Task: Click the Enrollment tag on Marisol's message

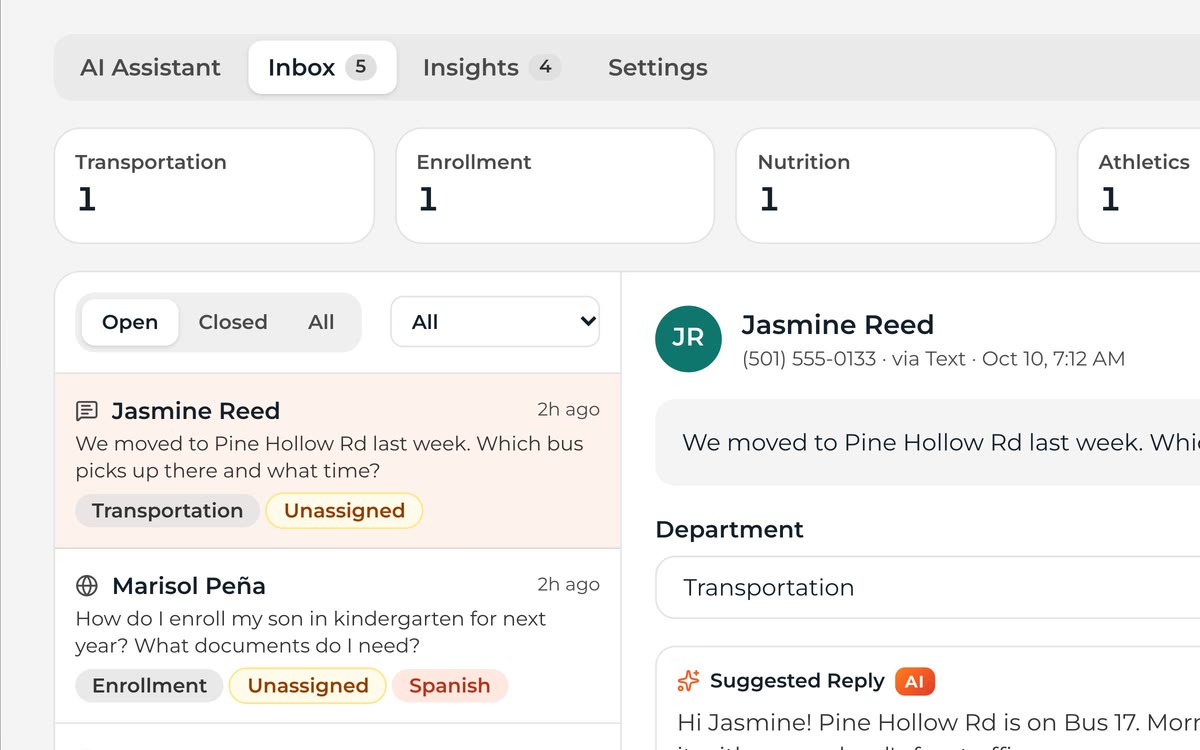Action: click(x=149, y=686)
